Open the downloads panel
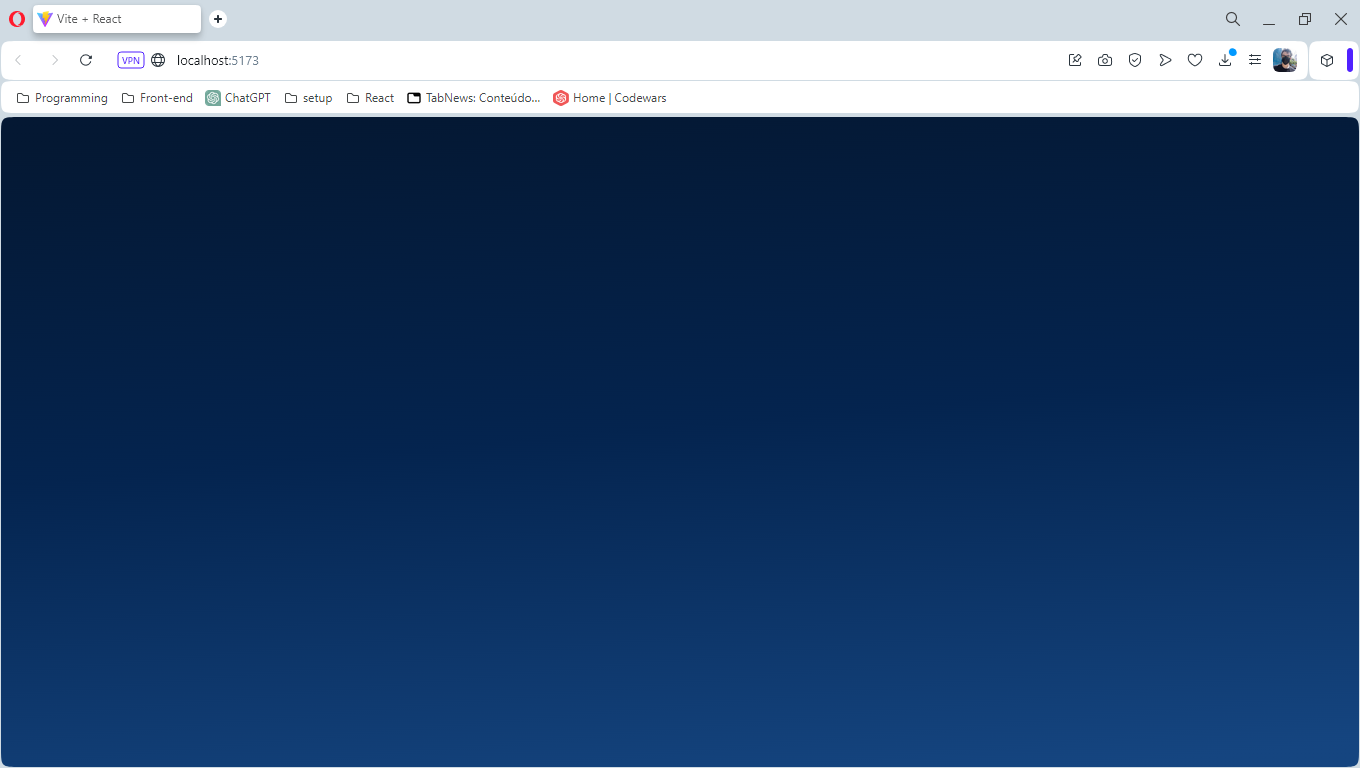The height and width of the screenshot is (768, 1360). [1225, 60]
